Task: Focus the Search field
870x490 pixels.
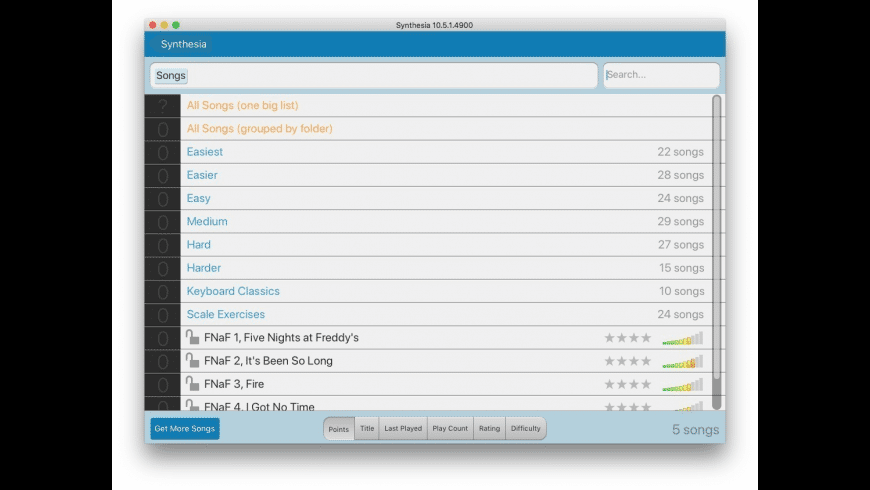Action: pyautogui.click(x=661, y=75)
